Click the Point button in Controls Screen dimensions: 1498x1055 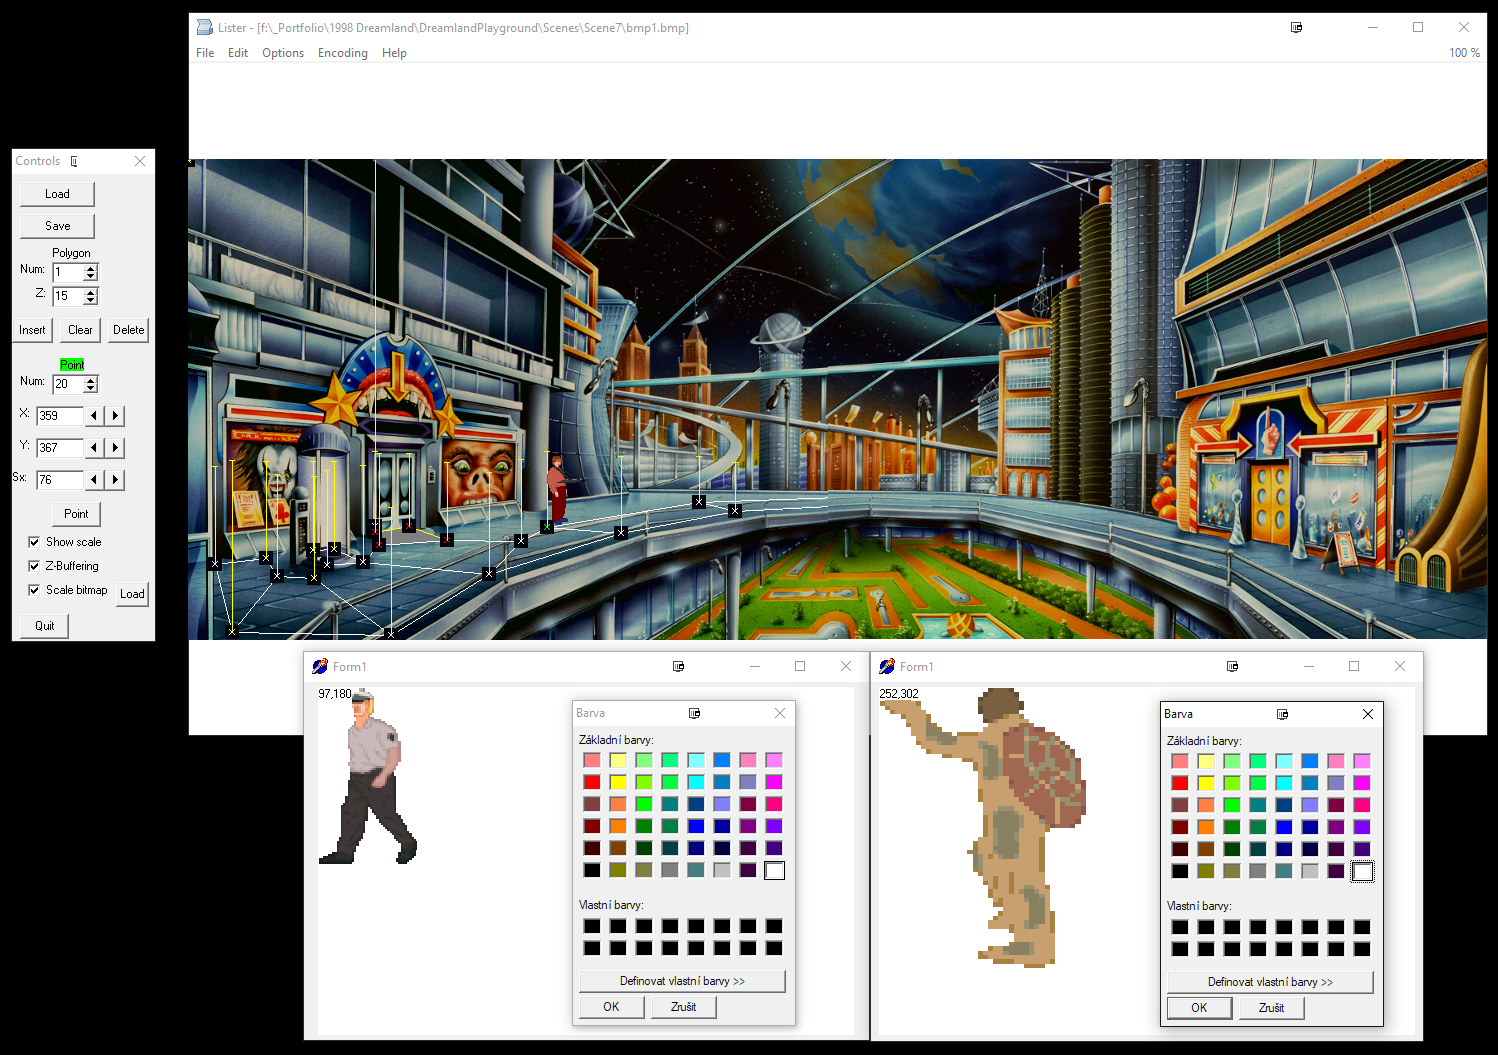pos(76,514)
